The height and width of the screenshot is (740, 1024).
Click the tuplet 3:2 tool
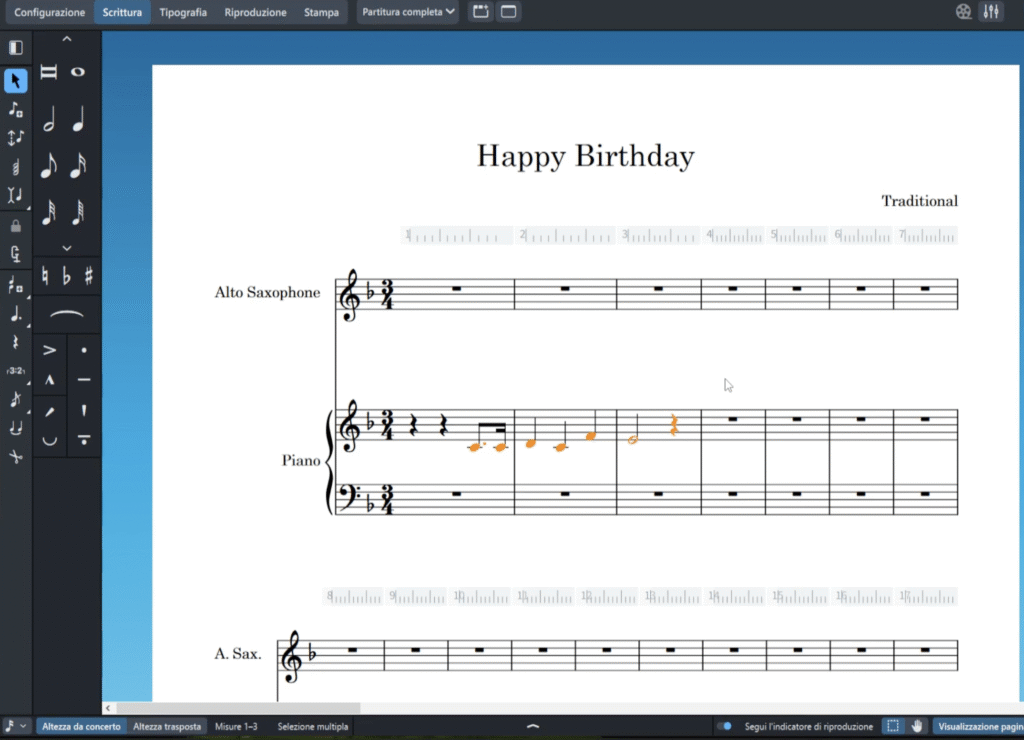click(16, 371)
